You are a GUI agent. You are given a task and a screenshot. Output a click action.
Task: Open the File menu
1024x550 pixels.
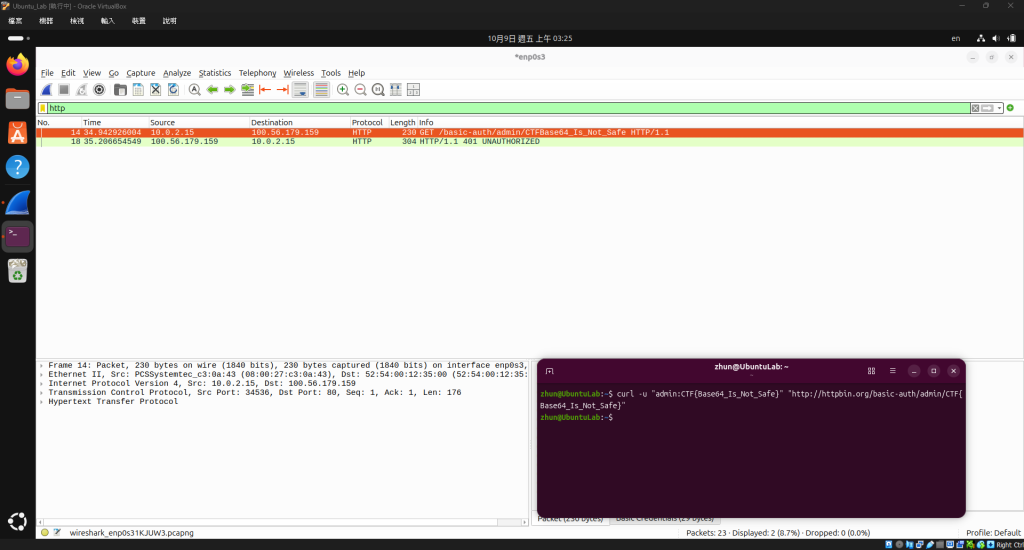(x=47, y=73)
